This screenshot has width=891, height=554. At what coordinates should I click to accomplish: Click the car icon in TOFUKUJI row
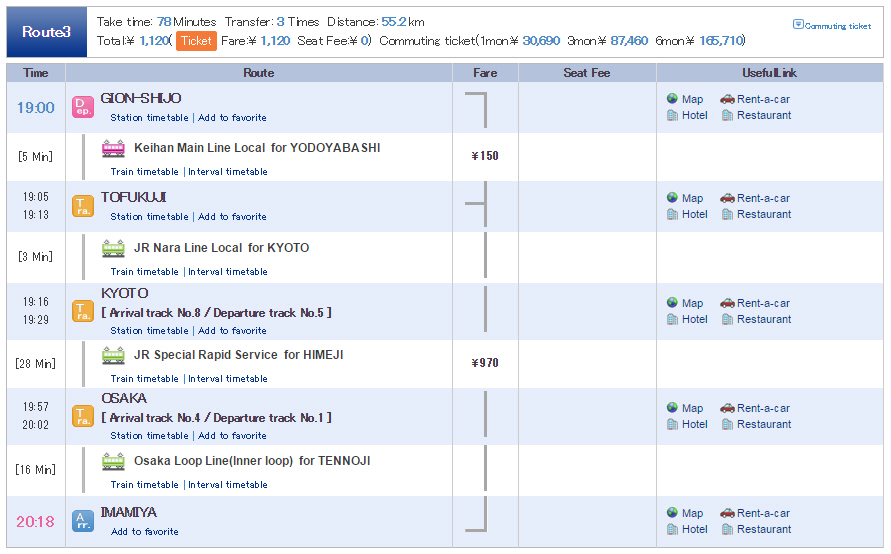[x=727, y=198]
